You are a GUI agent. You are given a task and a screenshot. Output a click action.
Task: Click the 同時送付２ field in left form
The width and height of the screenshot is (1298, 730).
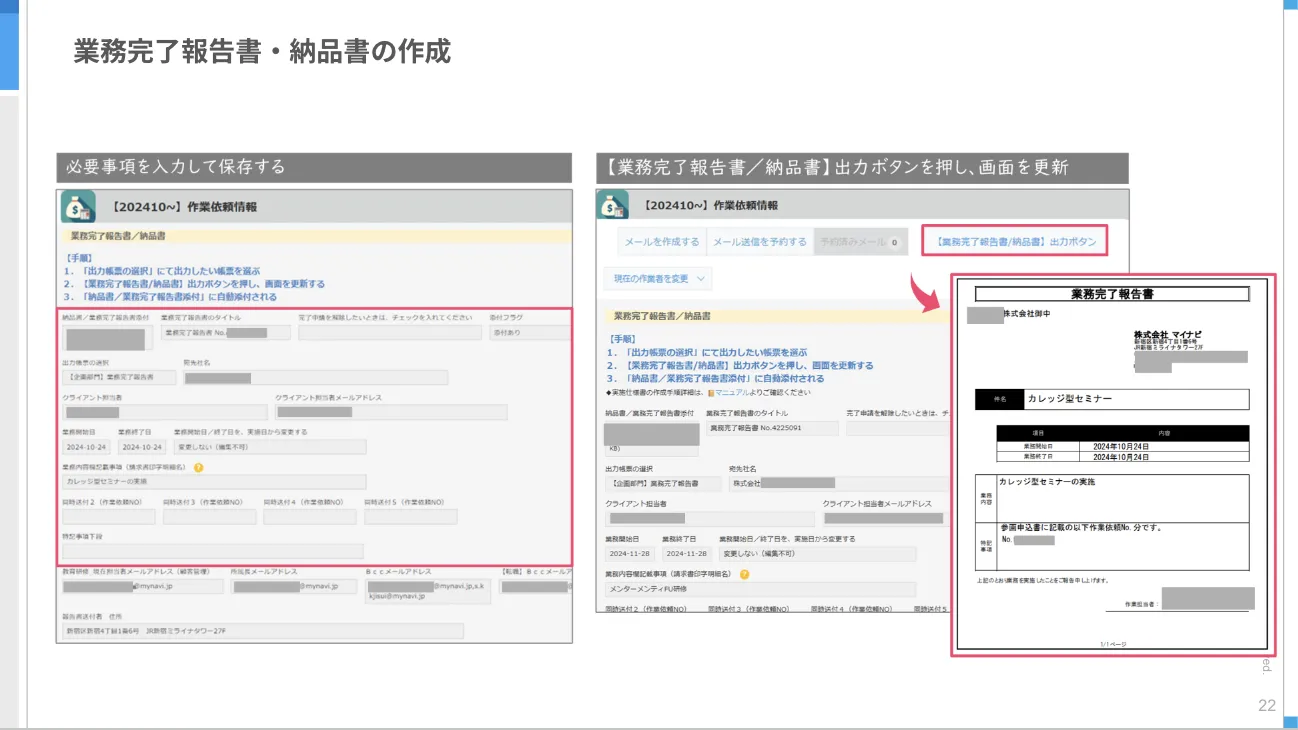click(109, 517)
